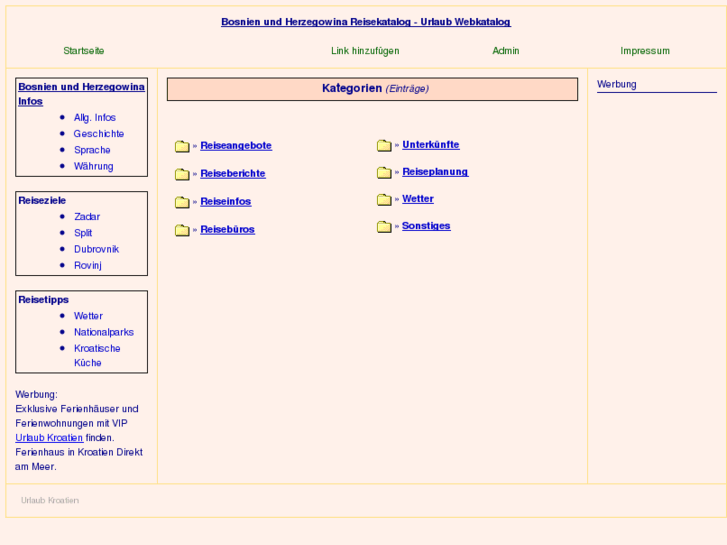Open Kroatische Küche under Reisetipps
727x545 pixels.
pos(97,355)
